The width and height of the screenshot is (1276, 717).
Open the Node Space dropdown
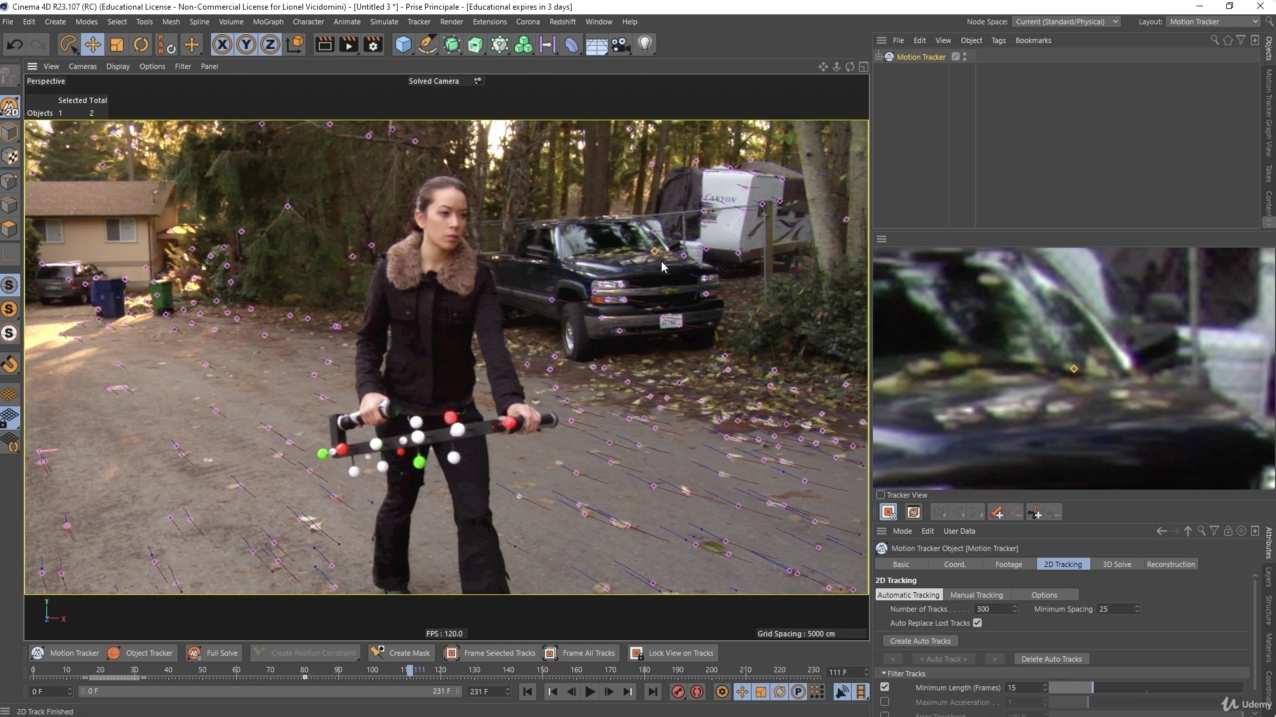1066,21
